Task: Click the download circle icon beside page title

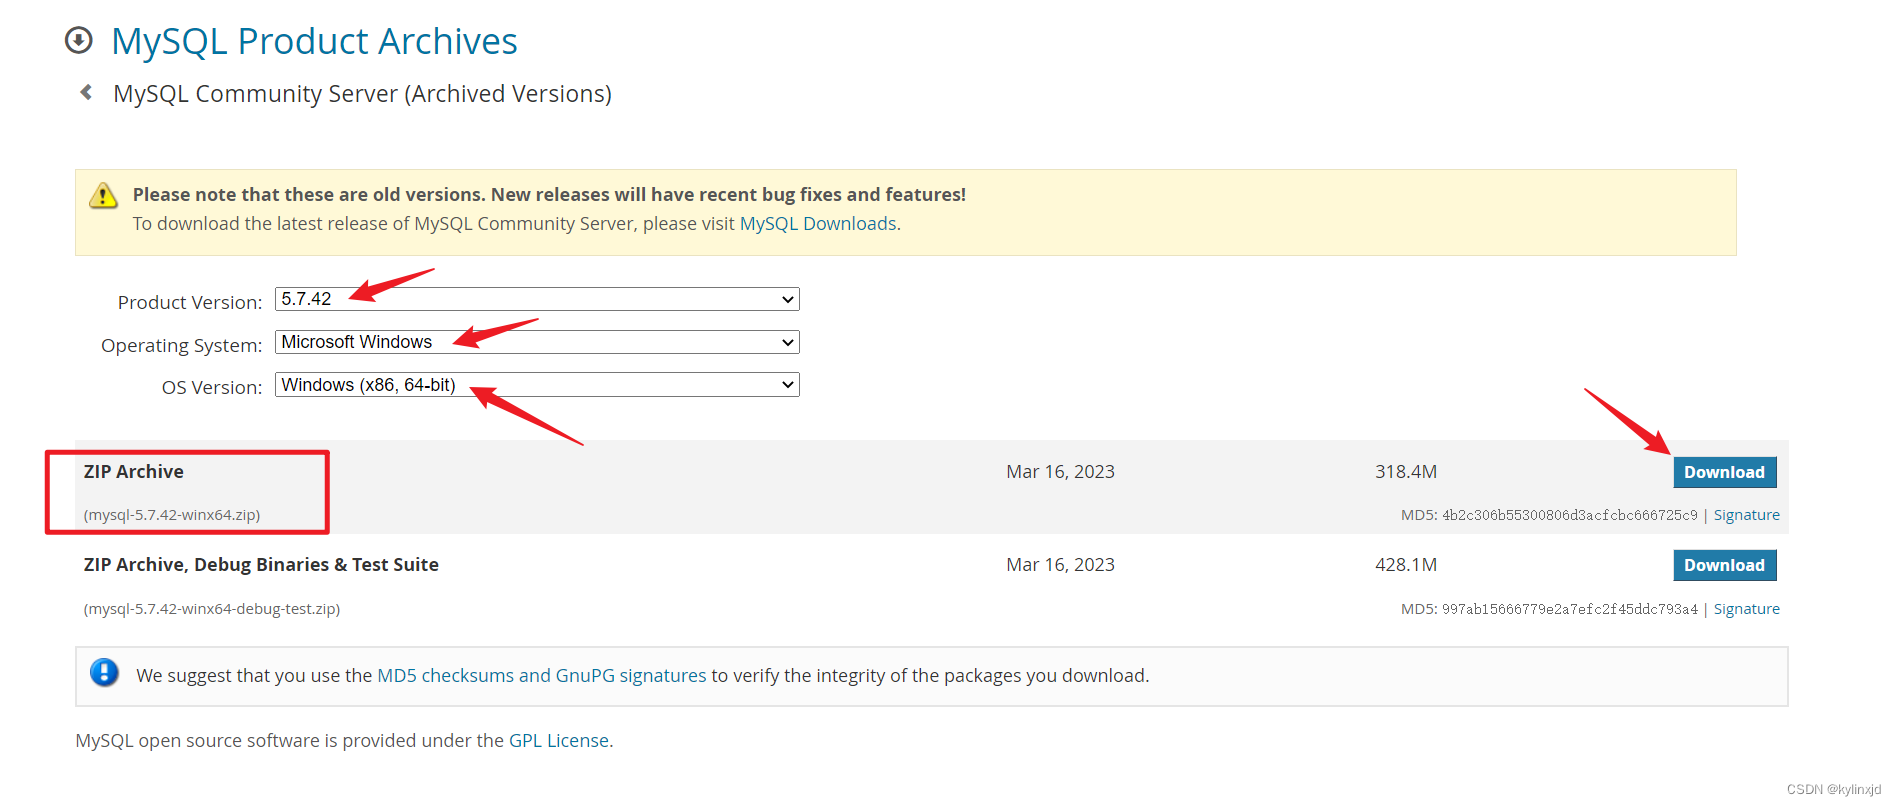Action: (78, 40)
